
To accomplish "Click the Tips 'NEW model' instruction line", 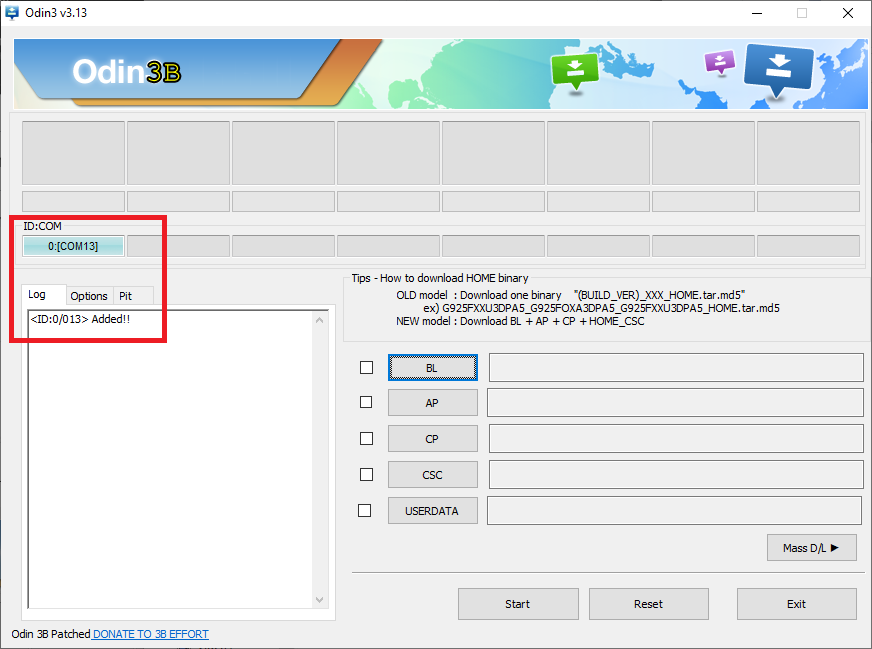I will (x=520, y=321).
